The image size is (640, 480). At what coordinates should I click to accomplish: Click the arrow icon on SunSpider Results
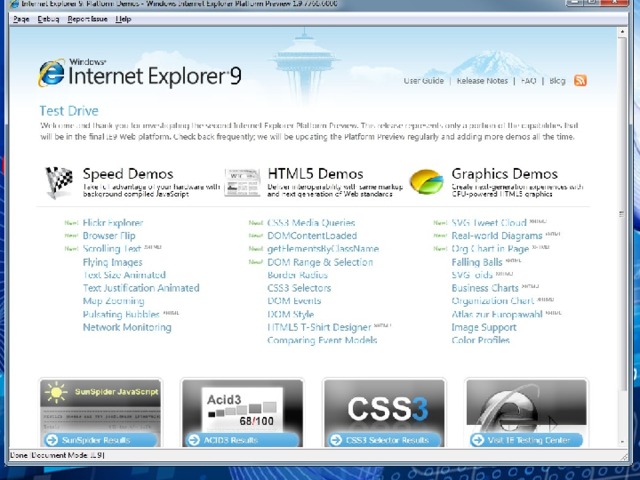point(52,440)
